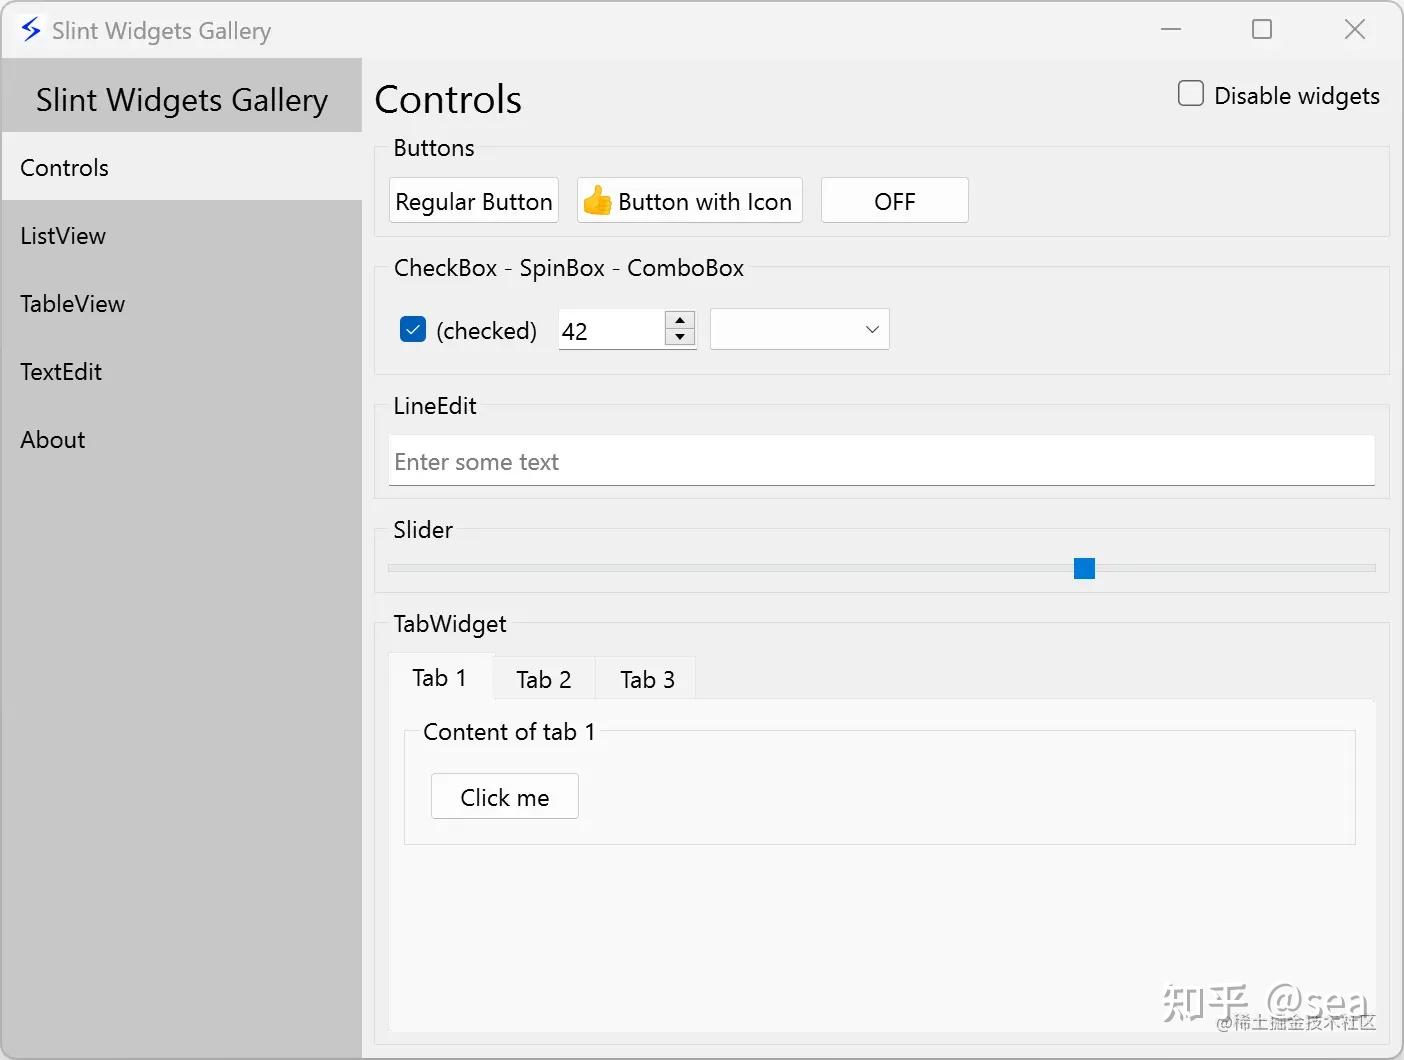Open the TableView page in sidebar

click(x=72, y=304)
